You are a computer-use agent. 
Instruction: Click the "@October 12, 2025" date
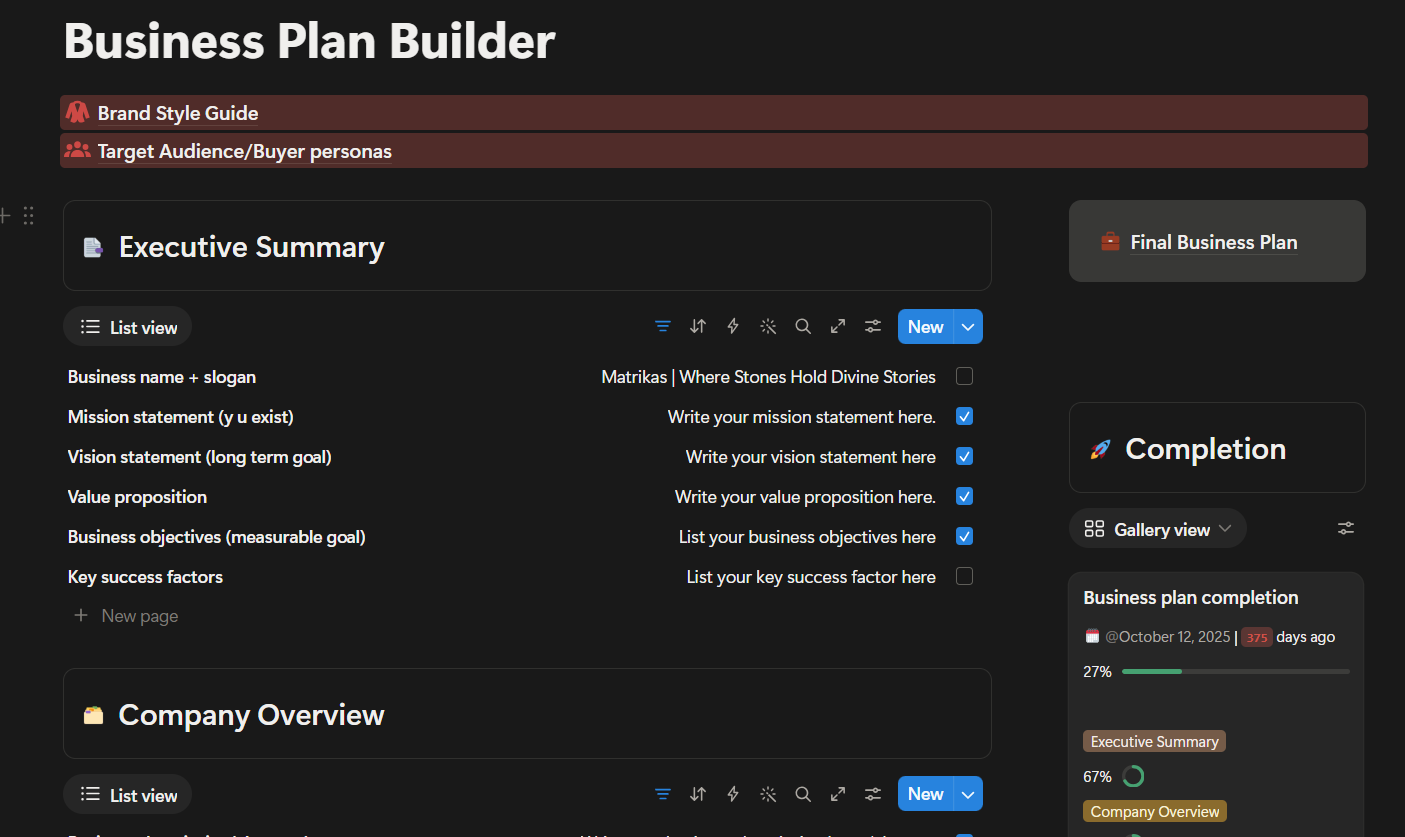(1167, 637)
